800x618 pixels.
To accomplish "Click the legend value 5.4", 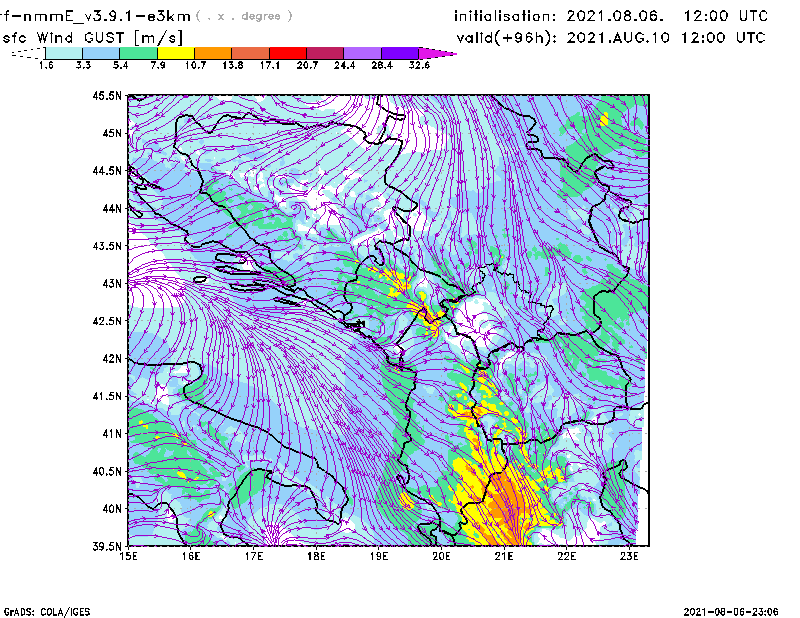I will click(x=120, y=65).
